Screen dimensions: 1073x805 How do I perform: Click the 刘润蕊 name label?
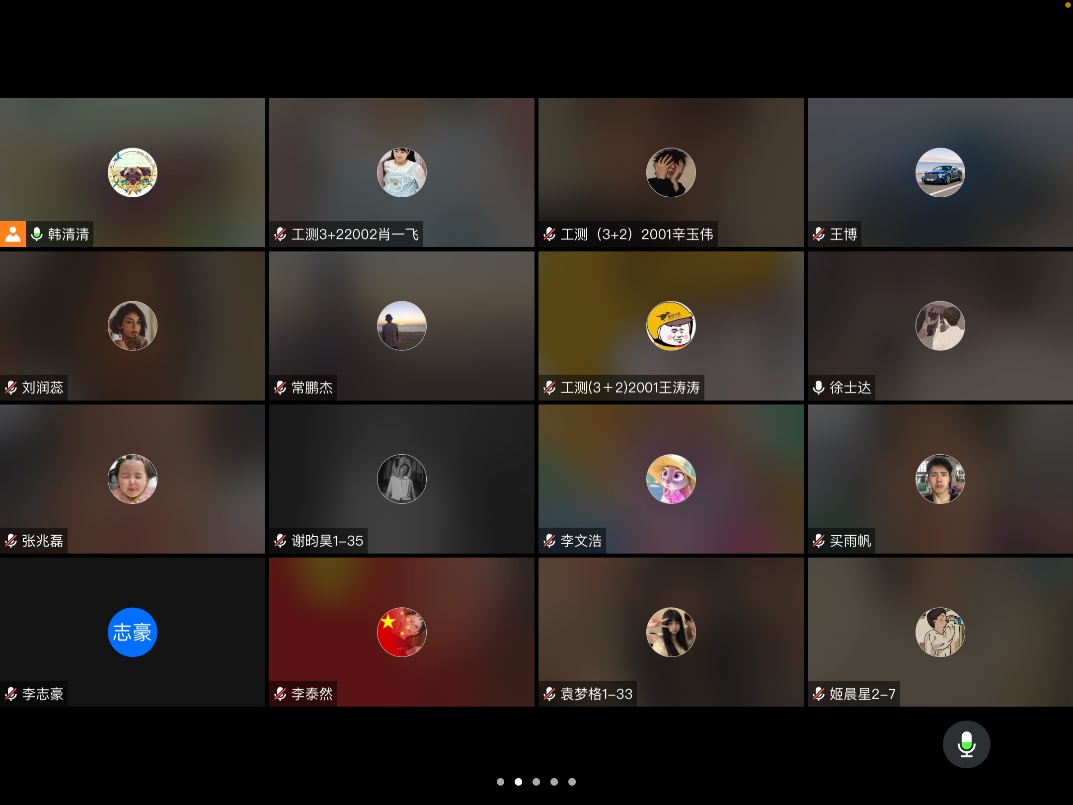click(x=43, y=387)
